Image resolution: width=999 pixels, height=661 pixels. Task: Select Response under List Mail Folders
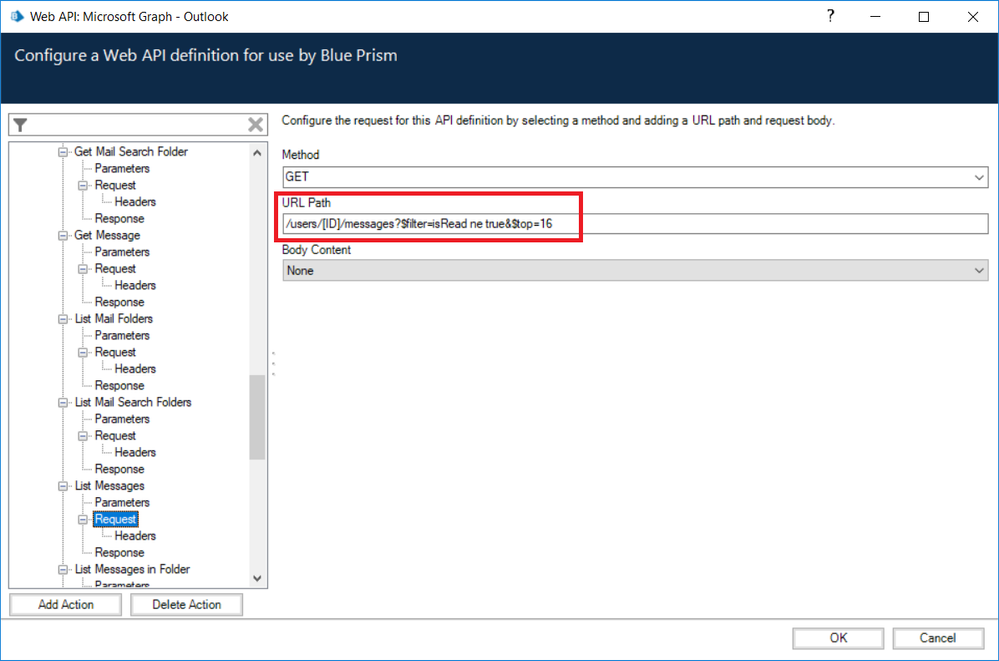[x=119, y=386]
